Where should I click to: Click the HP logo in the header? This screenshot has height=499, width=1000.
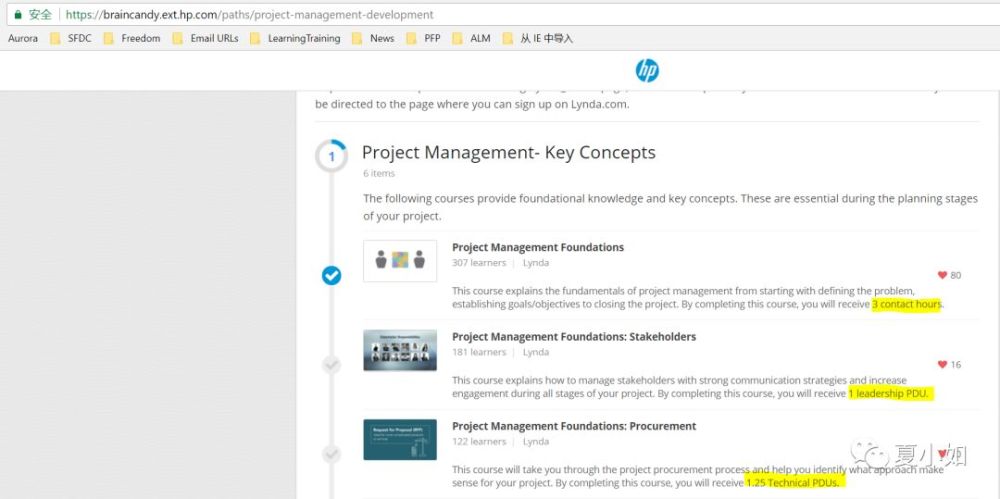647,71
